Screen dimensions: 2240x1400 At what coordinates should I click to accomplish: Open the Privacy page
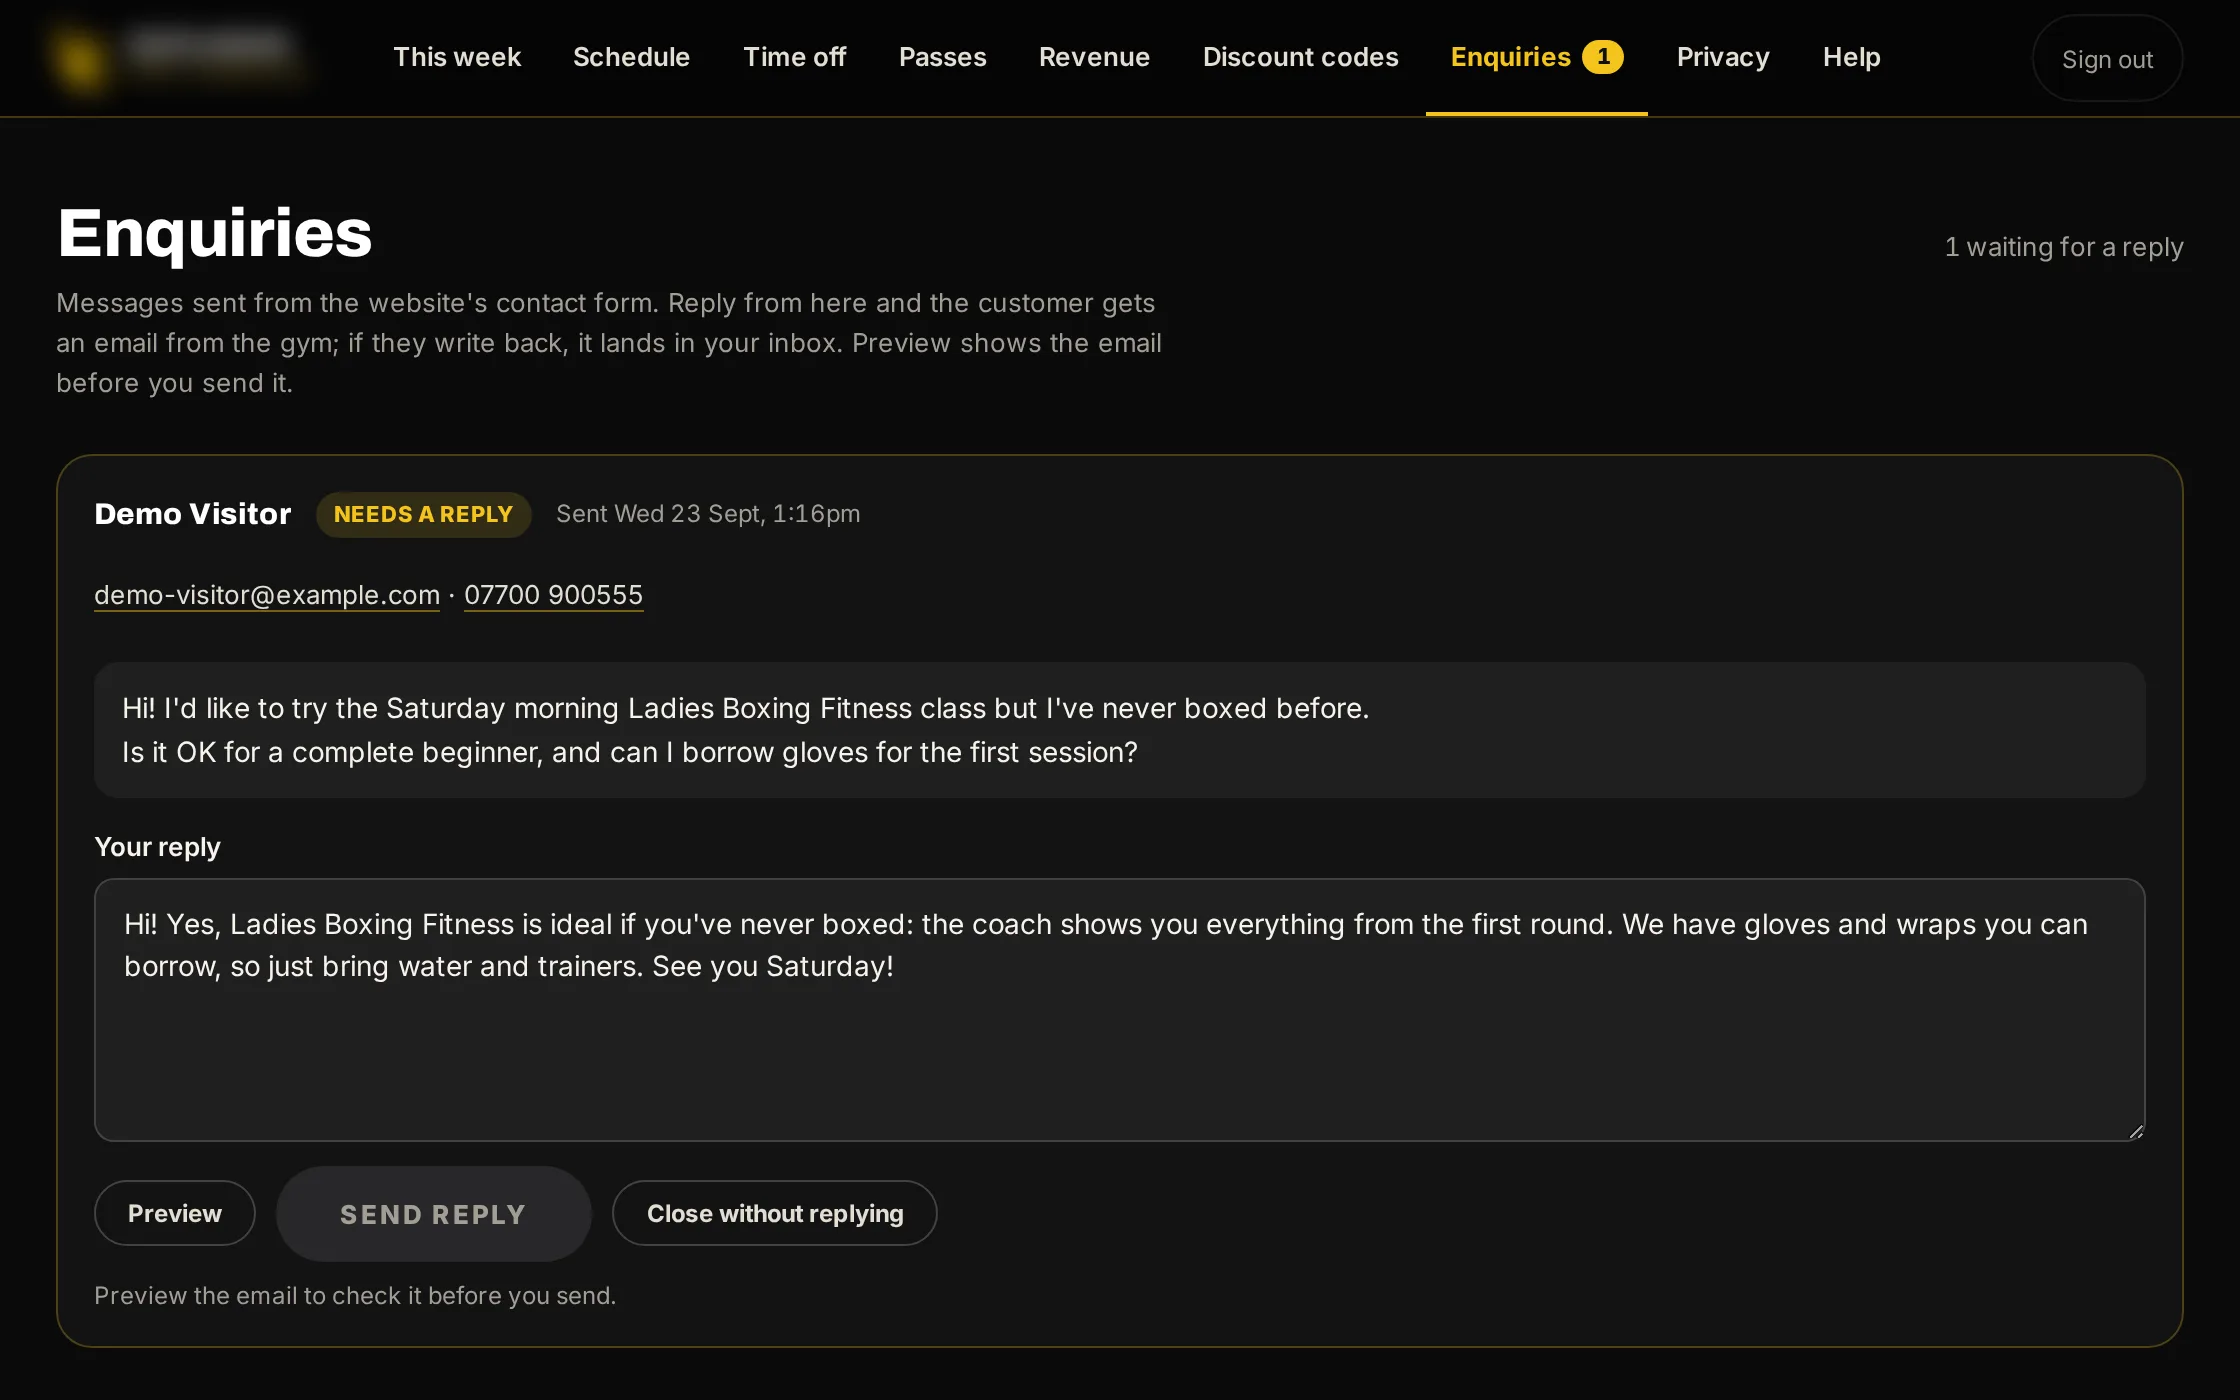pyautogui.click(x=1723, y=57)
